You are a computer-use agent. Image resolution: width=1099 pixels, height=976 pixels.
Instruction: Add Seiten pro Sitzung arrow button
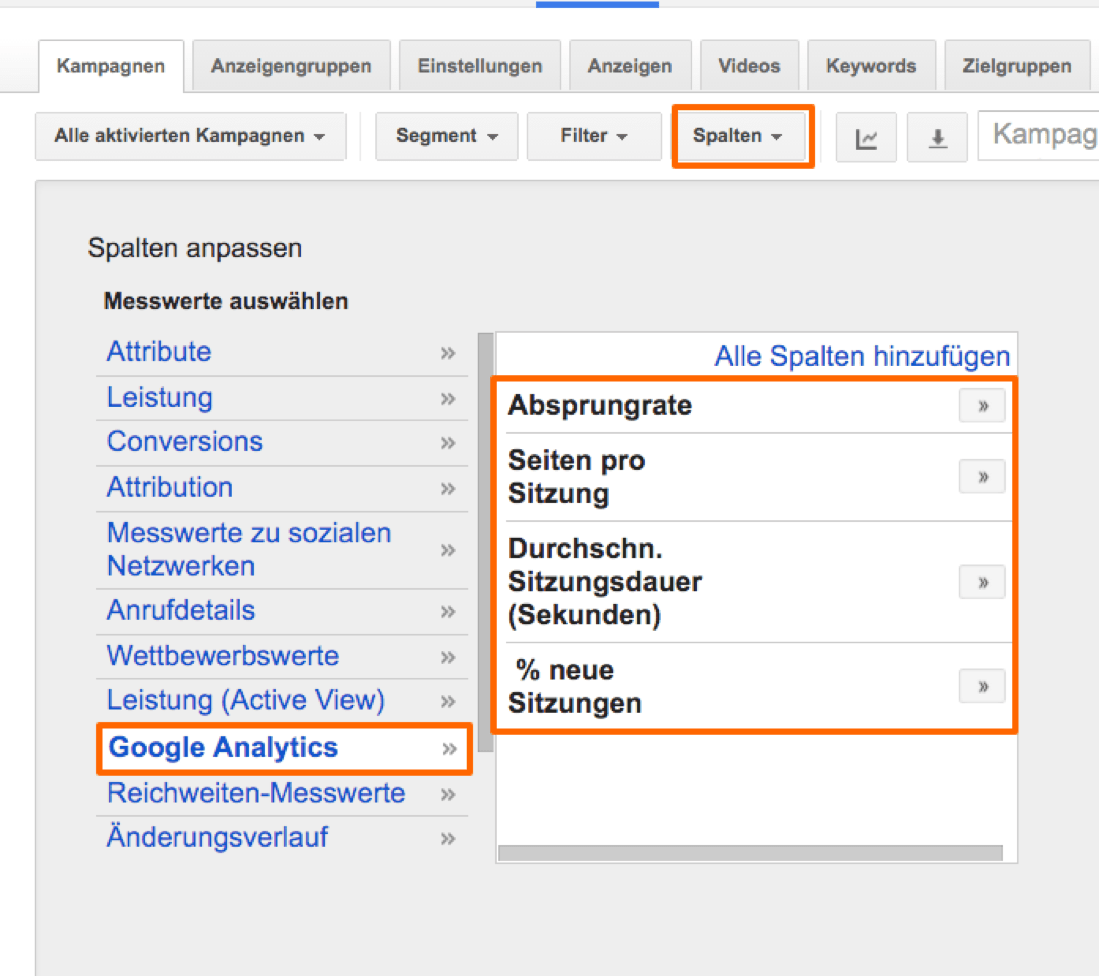pos(982,477)
